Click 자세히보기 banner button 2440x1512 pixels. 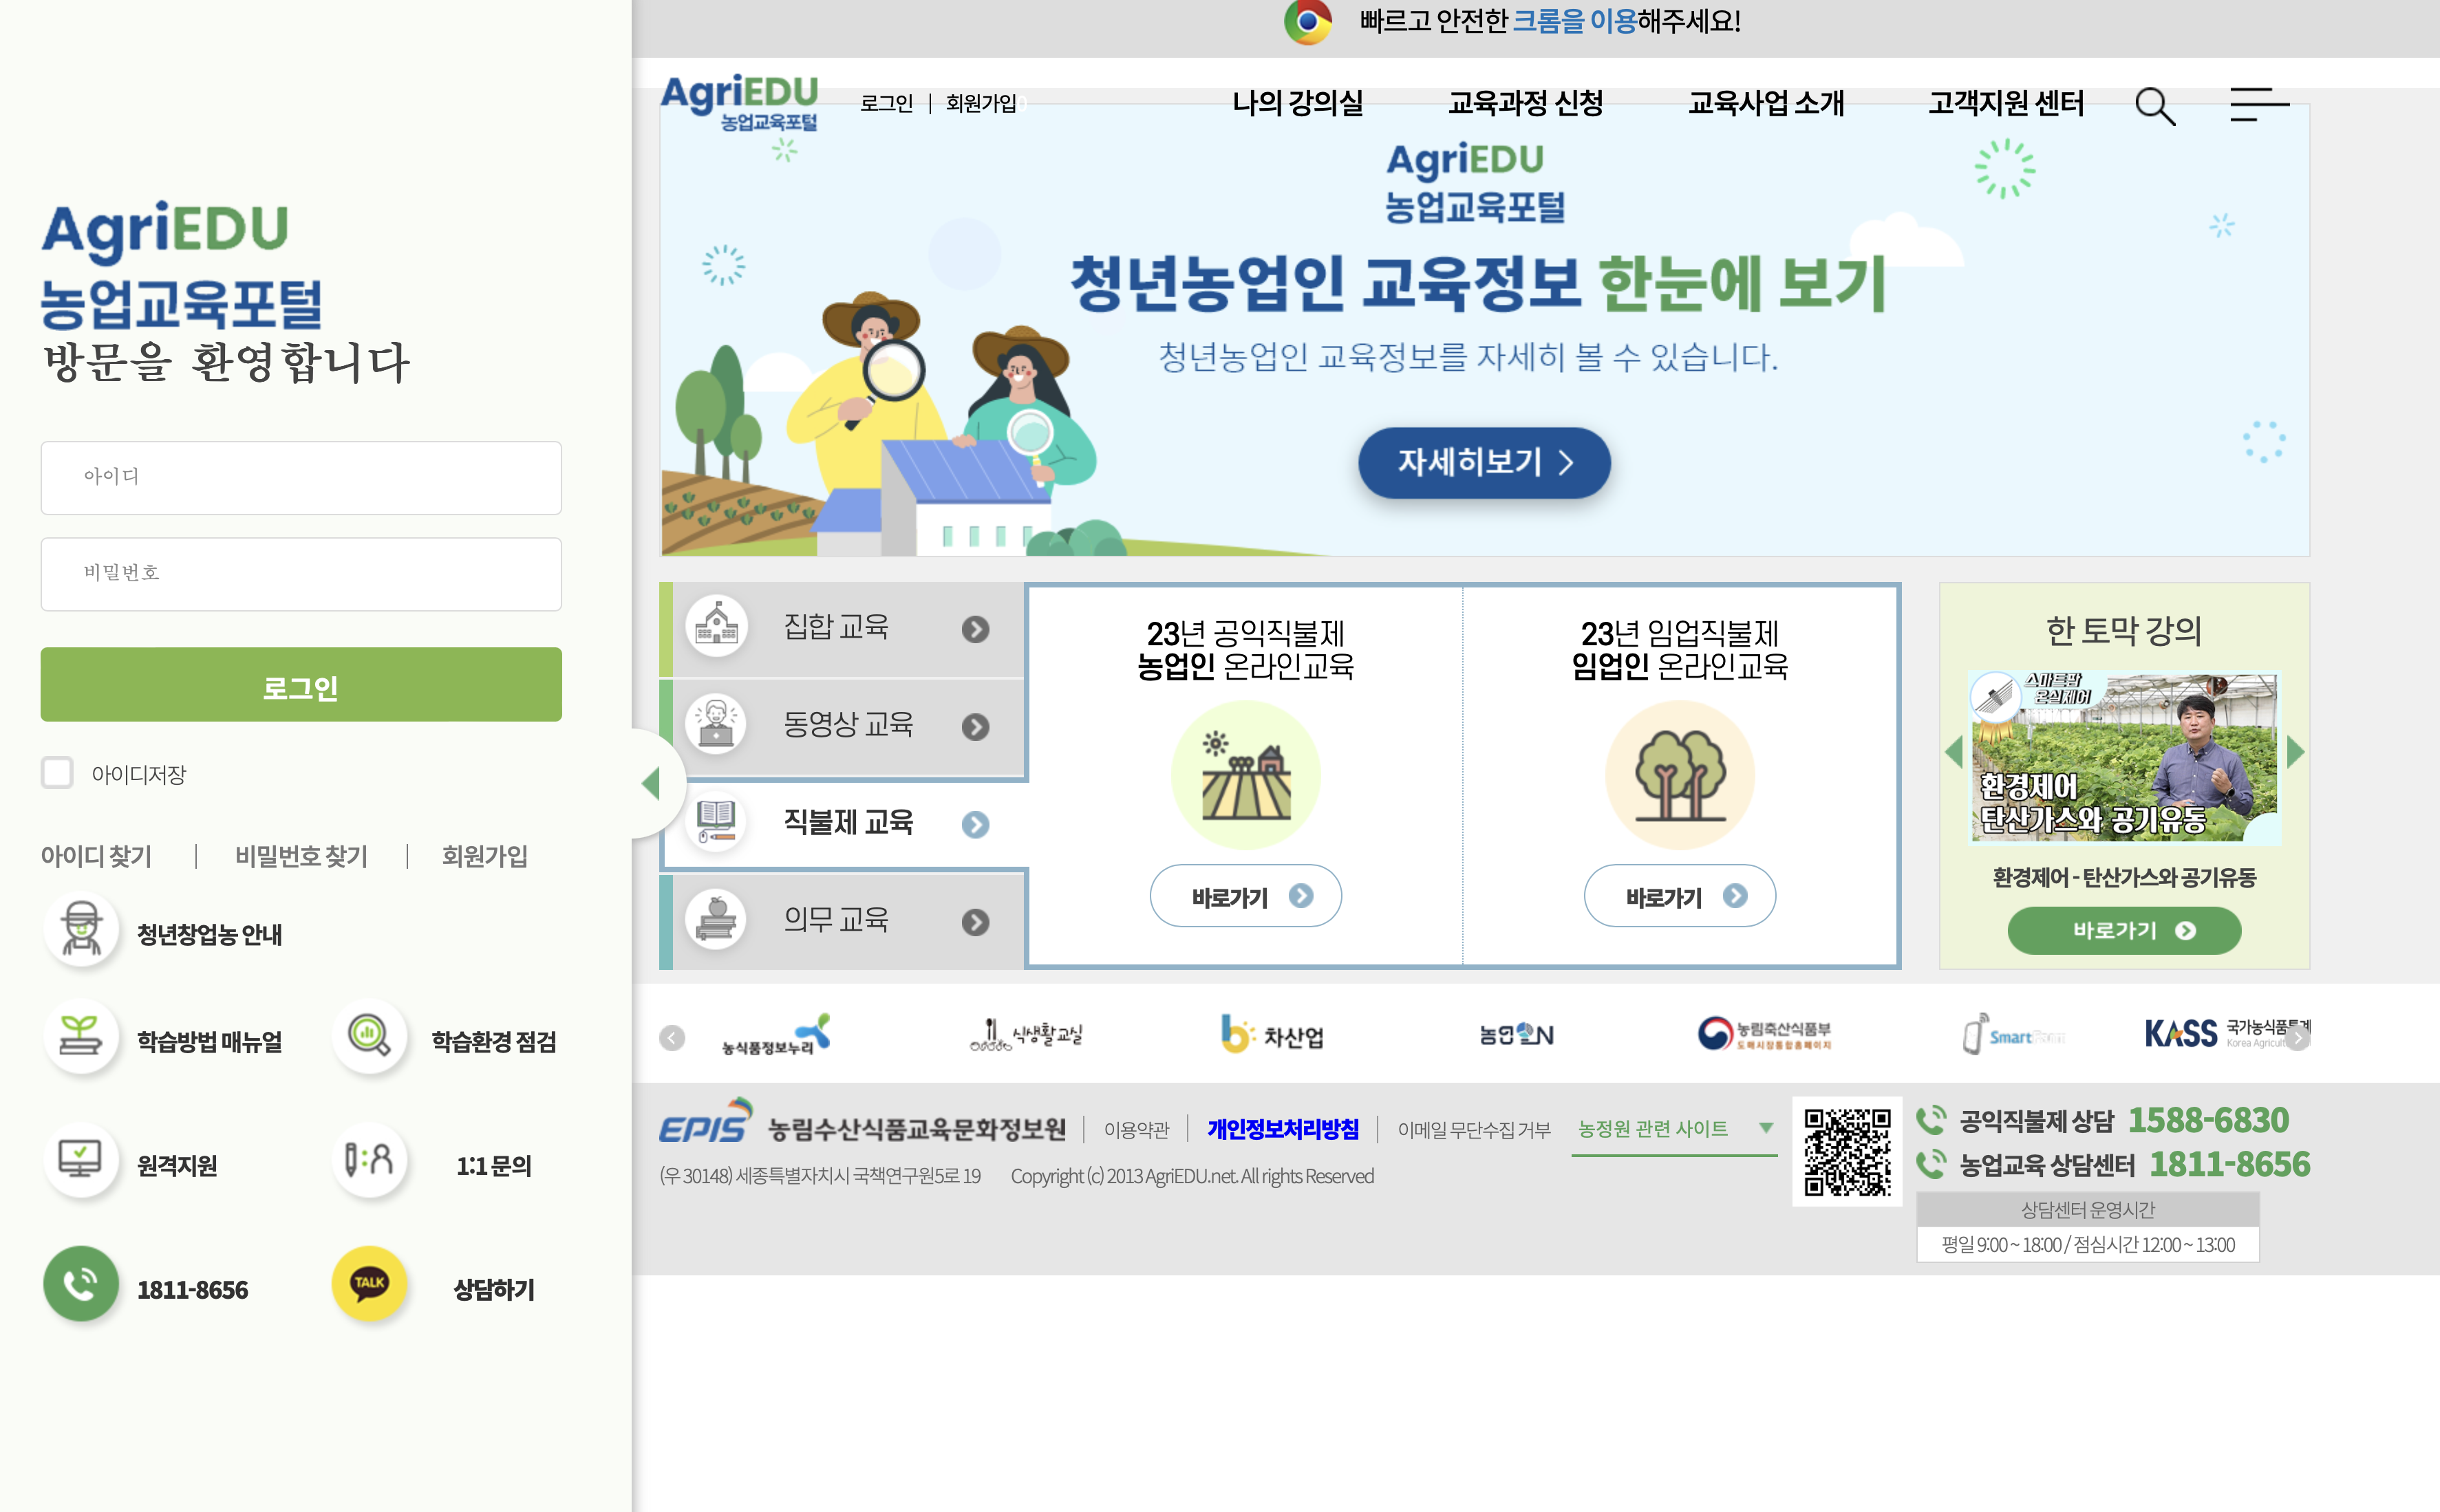pyautogui.click(x=1483, y=462)
